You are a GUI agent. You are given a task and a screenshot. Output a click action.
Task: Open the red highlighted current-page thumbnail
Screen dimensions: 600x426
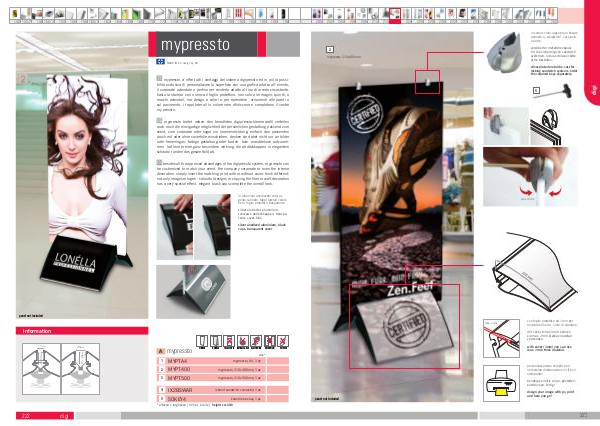coord(395,15)
